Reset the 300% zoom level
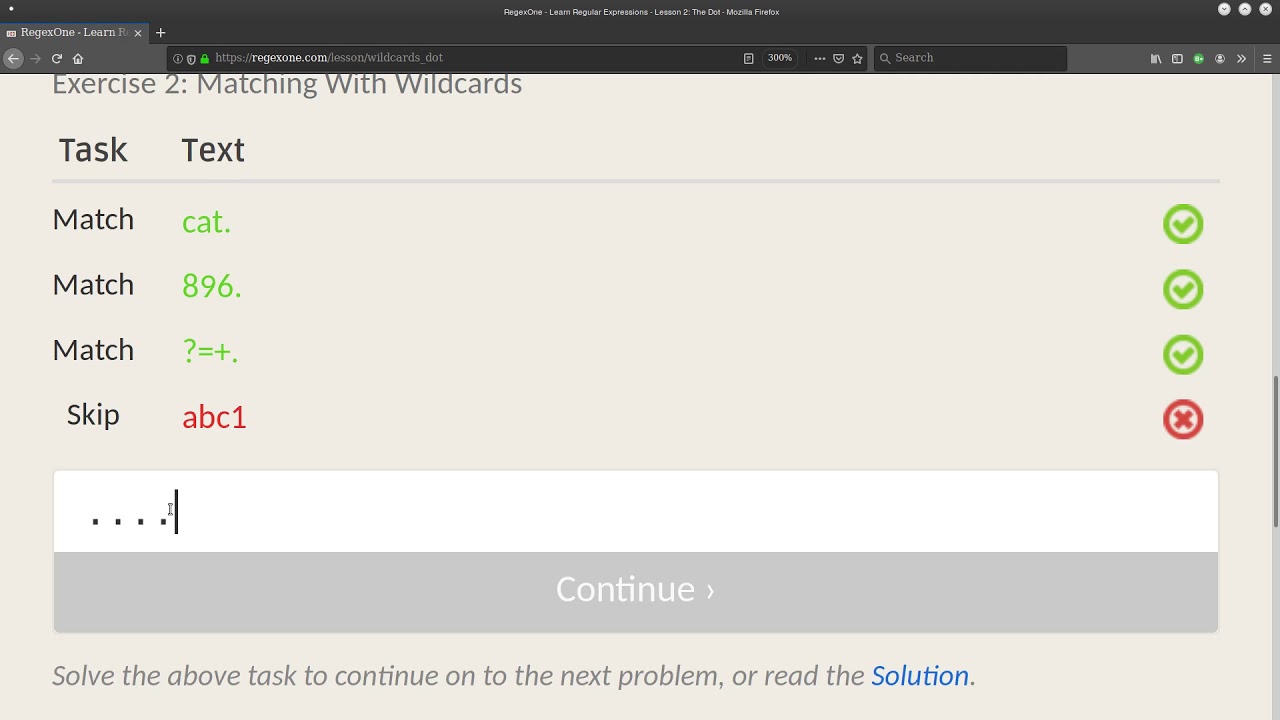The width and height of the screenshot is (1280, 720). [x=780, y=58]
